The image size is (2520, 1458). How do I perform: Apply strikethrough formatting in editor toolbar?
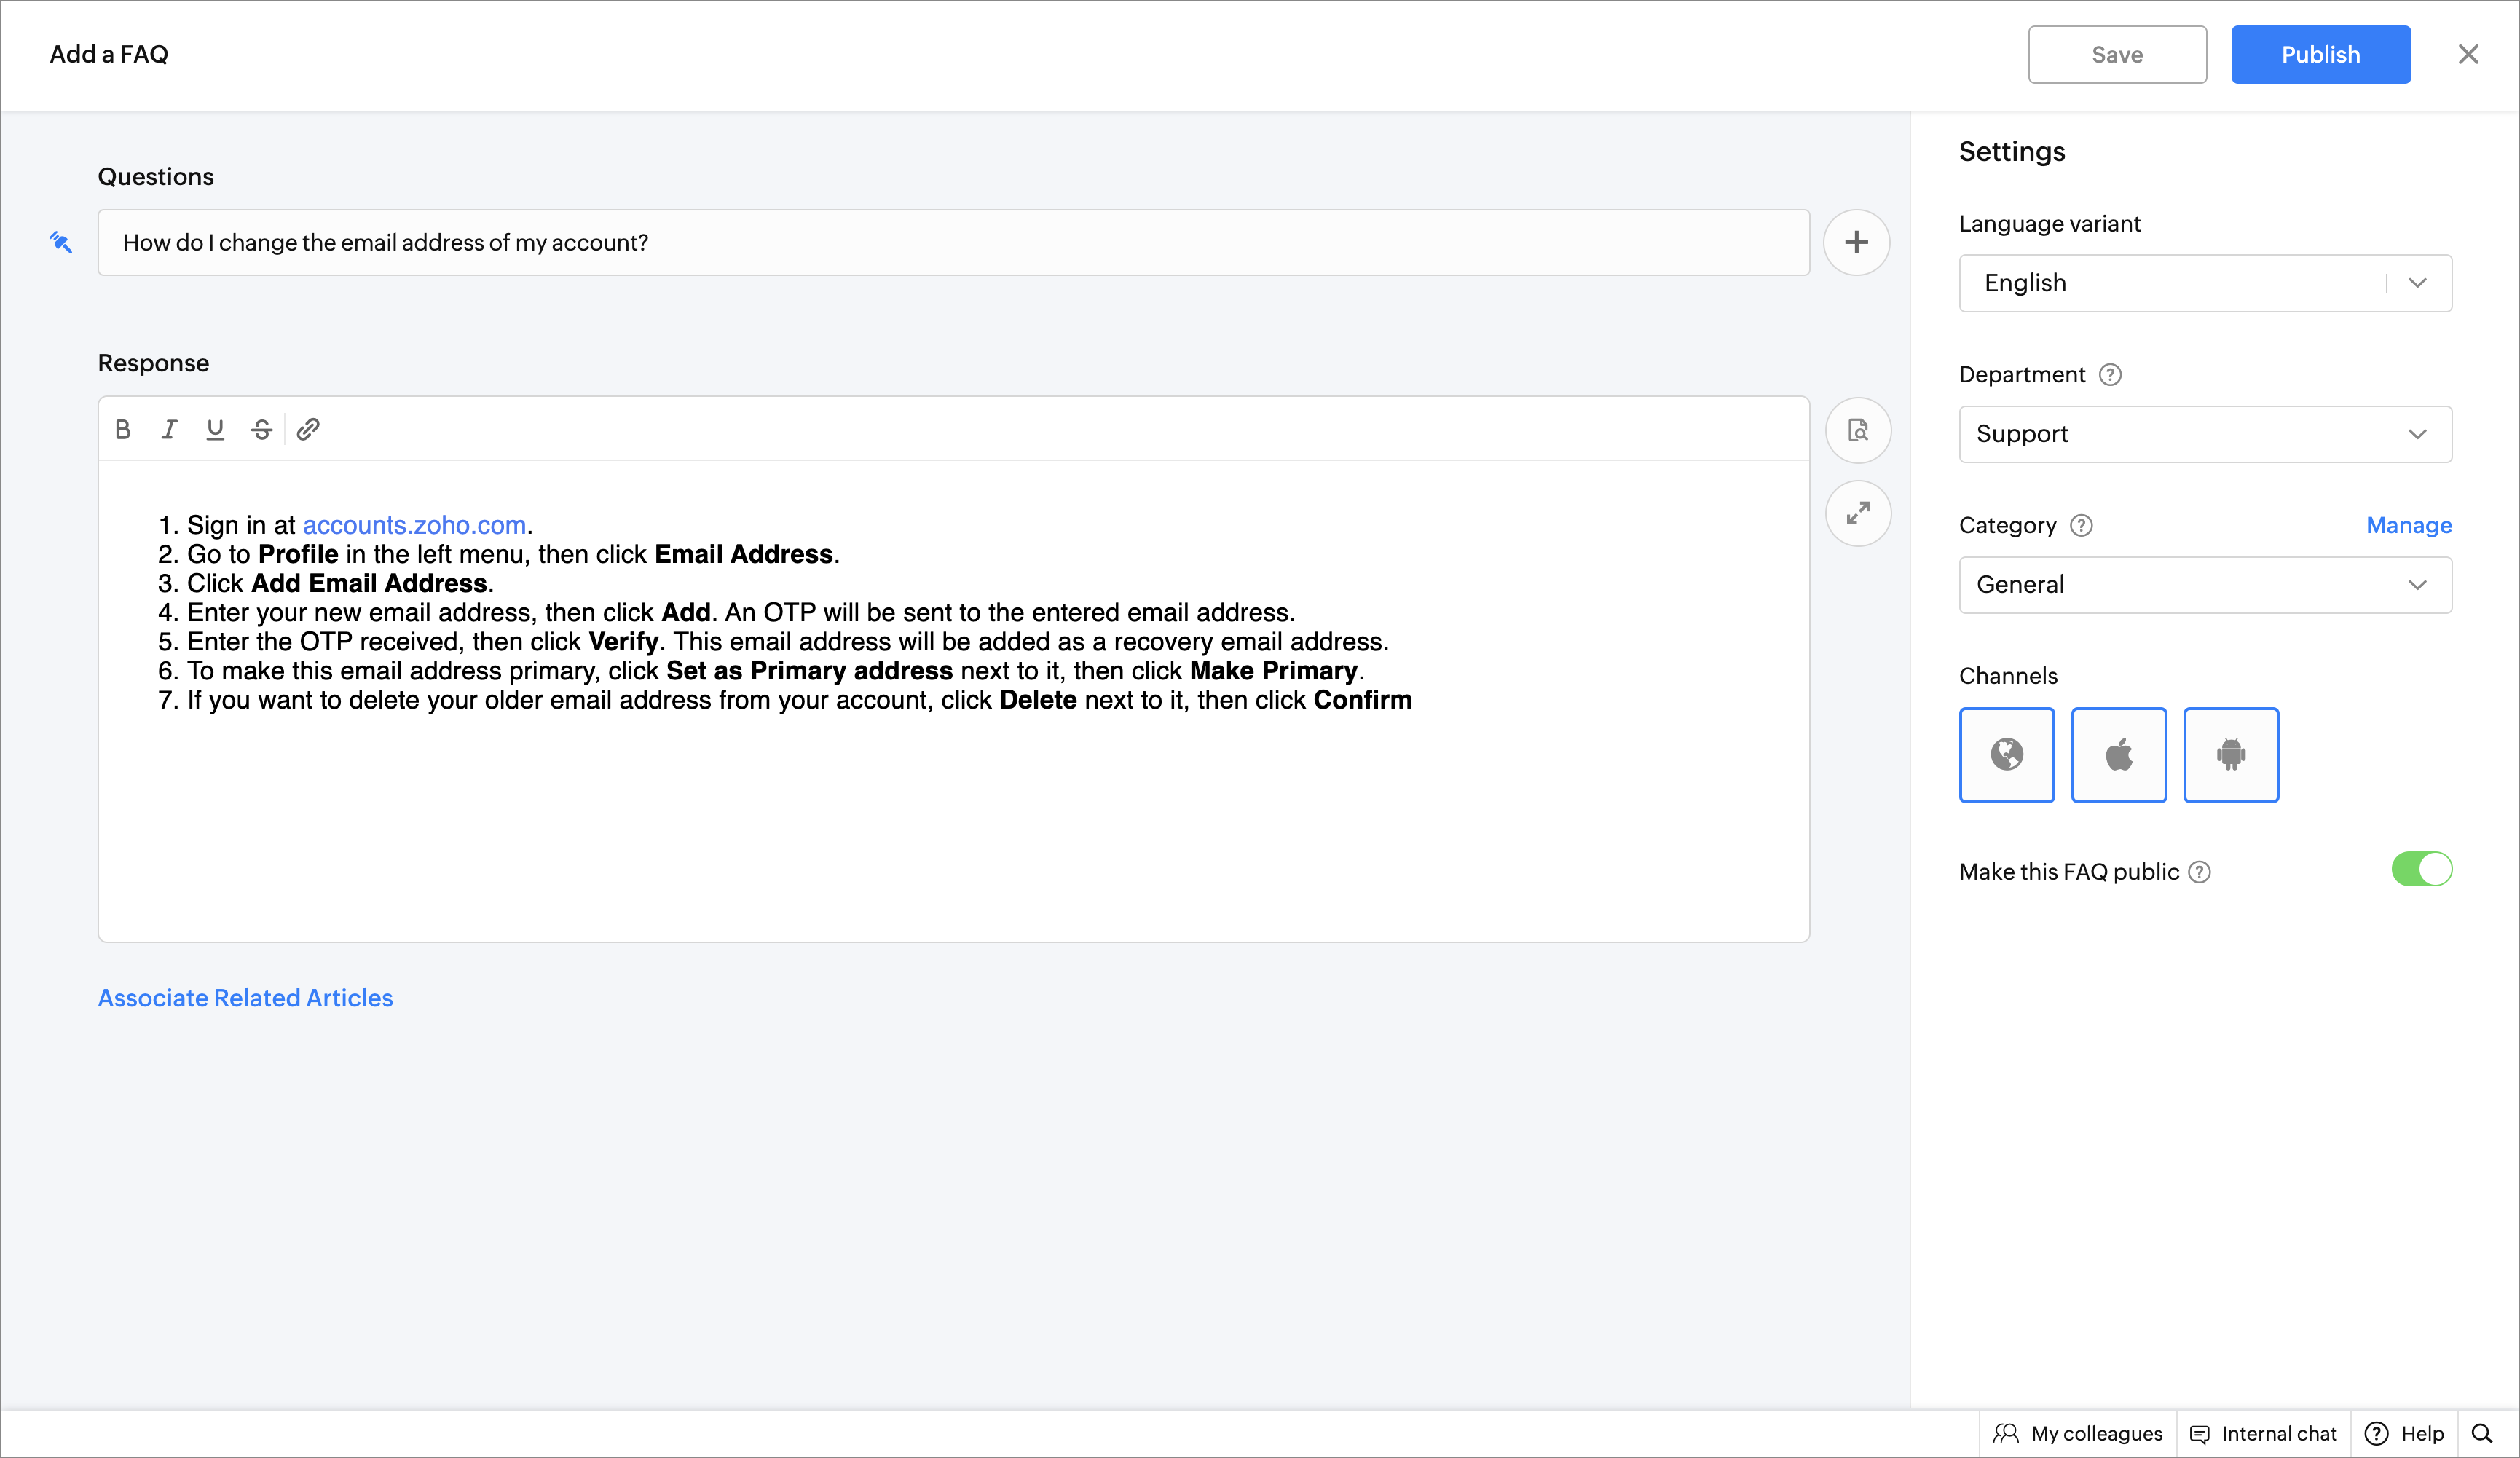(x=261, y=429)
